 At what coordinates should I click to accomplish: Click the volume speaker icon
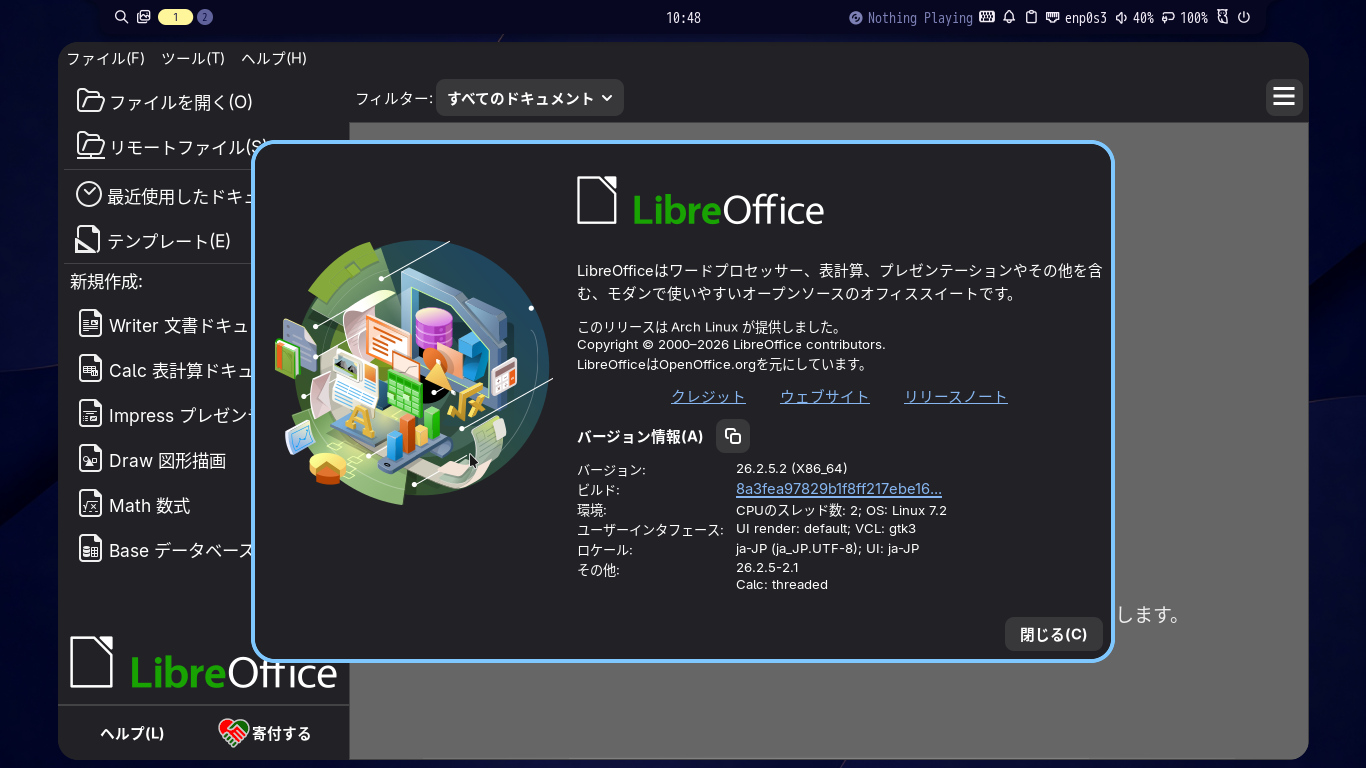tap(1121, 17)
